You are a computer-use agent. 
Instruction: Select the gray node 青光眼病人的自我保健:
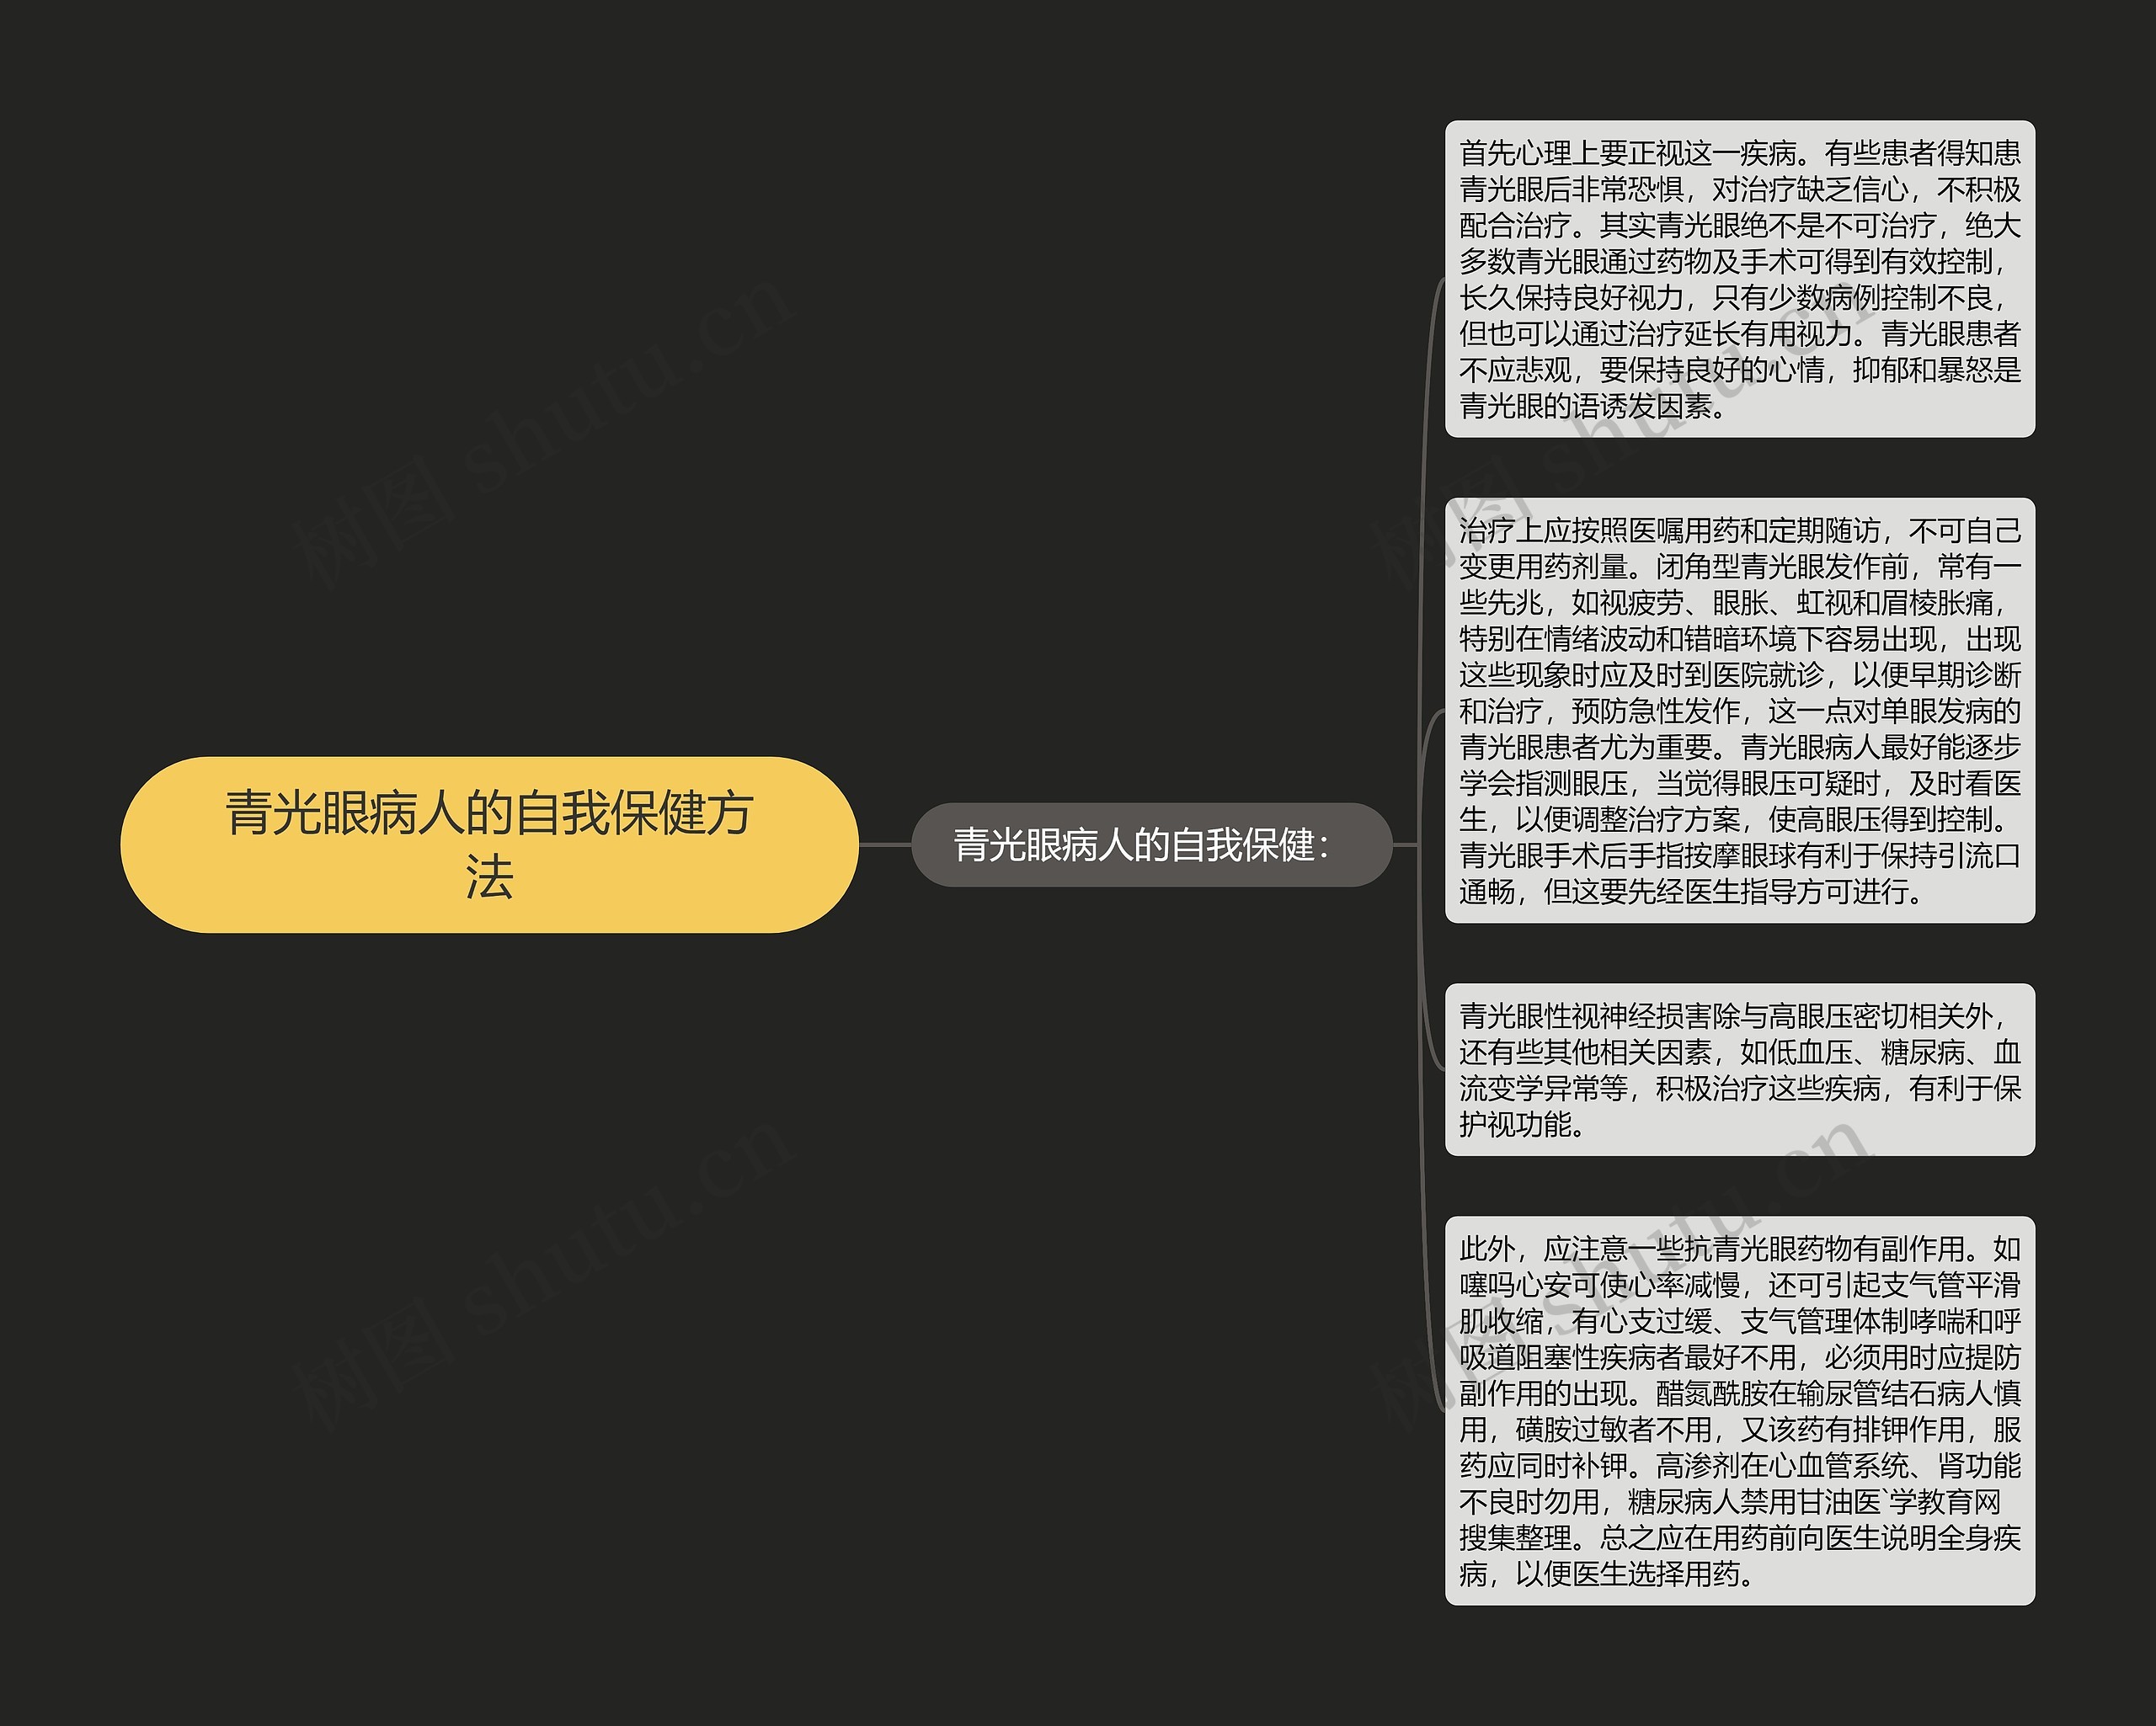[1151, 845]
